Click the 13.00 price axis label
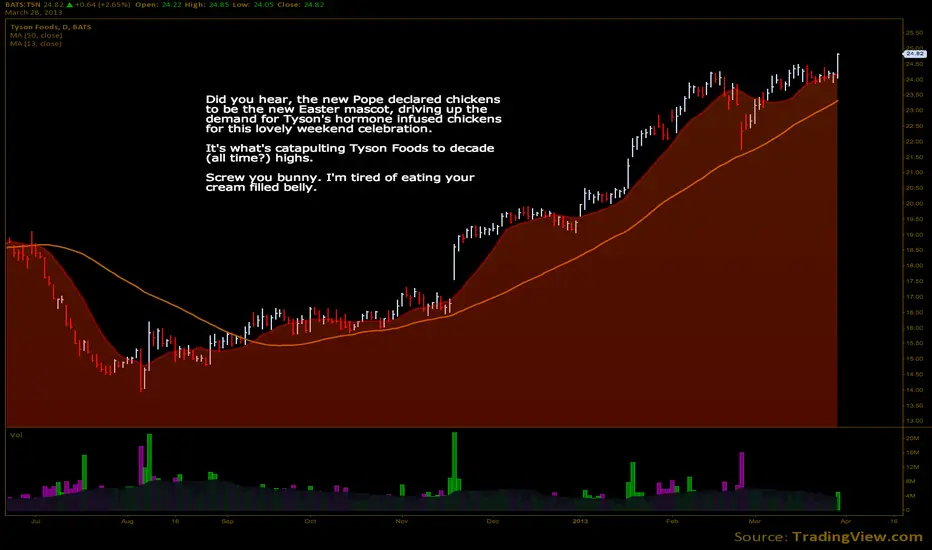The width and height of the screenshot is (932, 550). (x=914, y=420)
